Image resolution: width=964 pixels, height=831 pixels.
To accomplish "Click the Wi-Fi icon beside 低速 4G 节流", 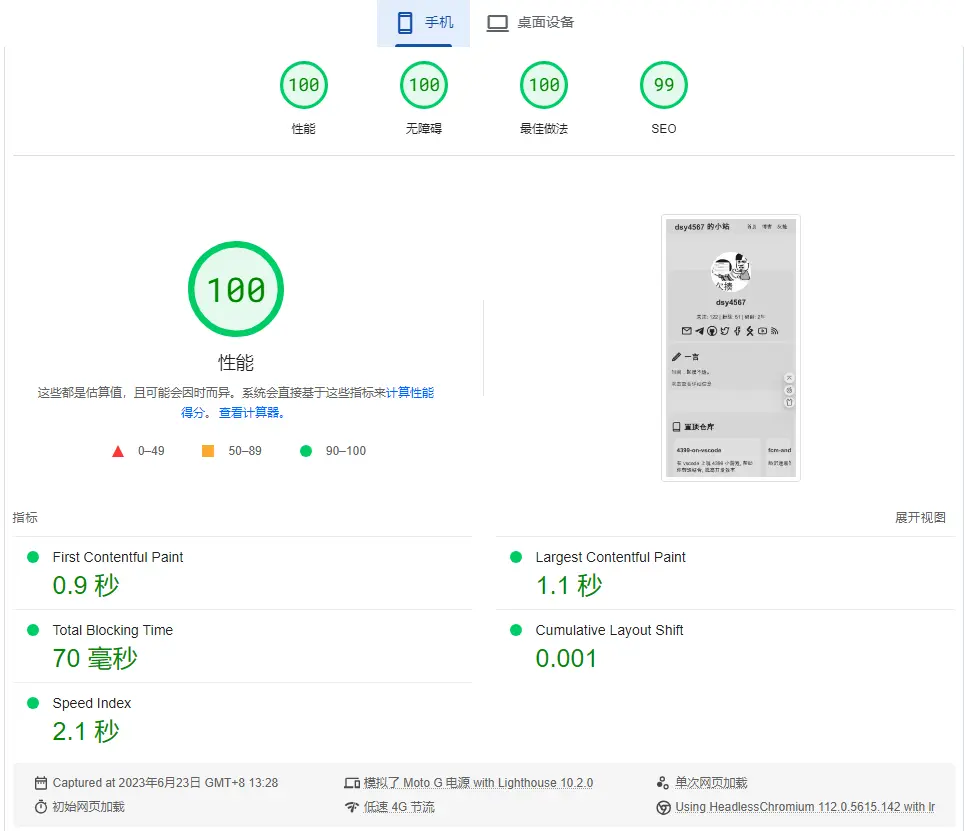I will [x=351, y=807].
